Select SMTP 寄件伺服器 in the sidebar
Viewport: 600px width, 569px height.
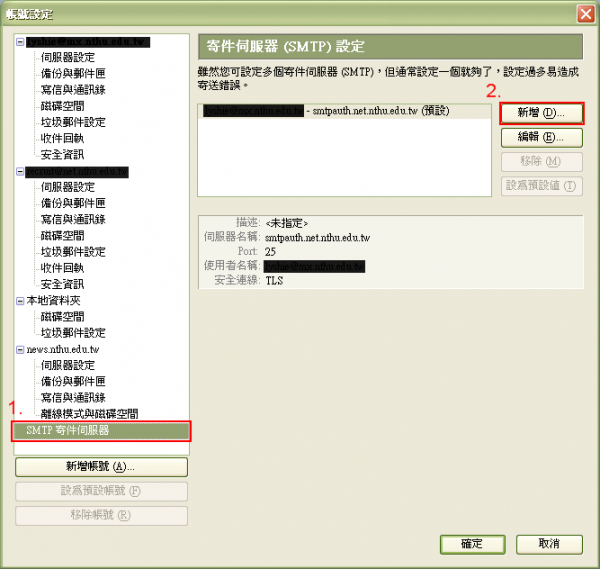coord(68,430)
